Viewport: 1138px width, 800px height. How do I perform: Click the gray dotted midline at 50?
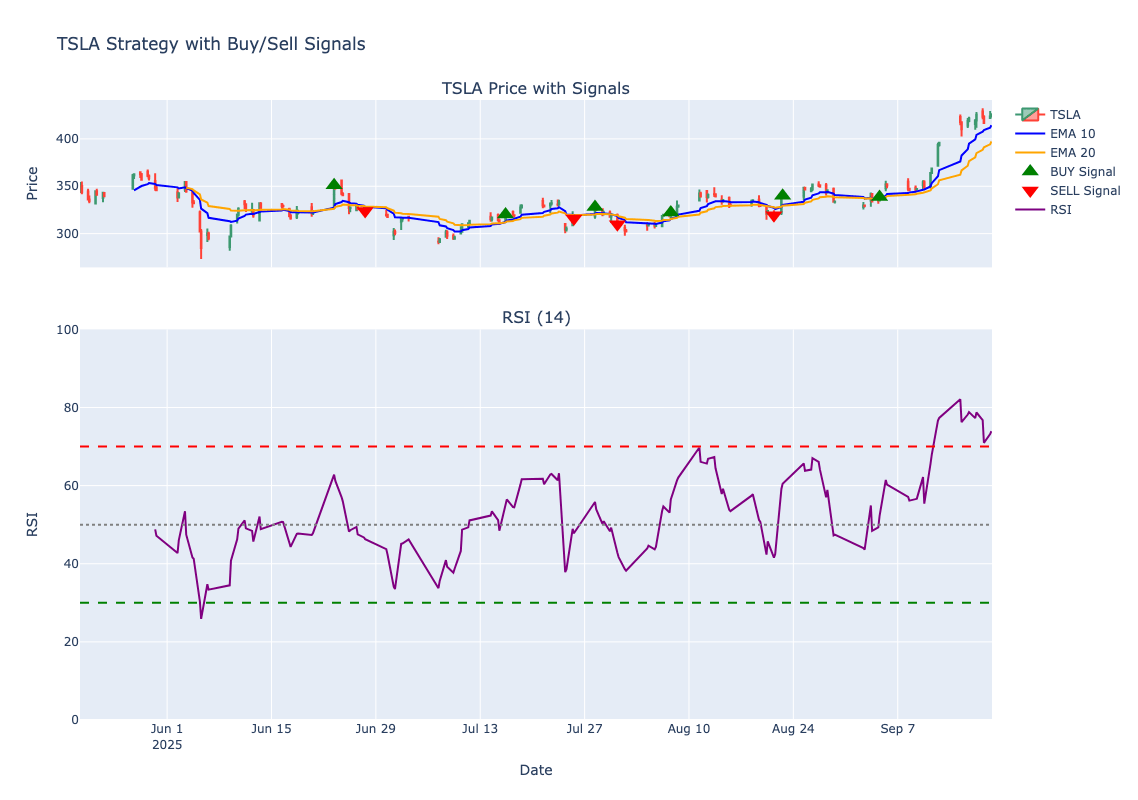tap(536, 524)
